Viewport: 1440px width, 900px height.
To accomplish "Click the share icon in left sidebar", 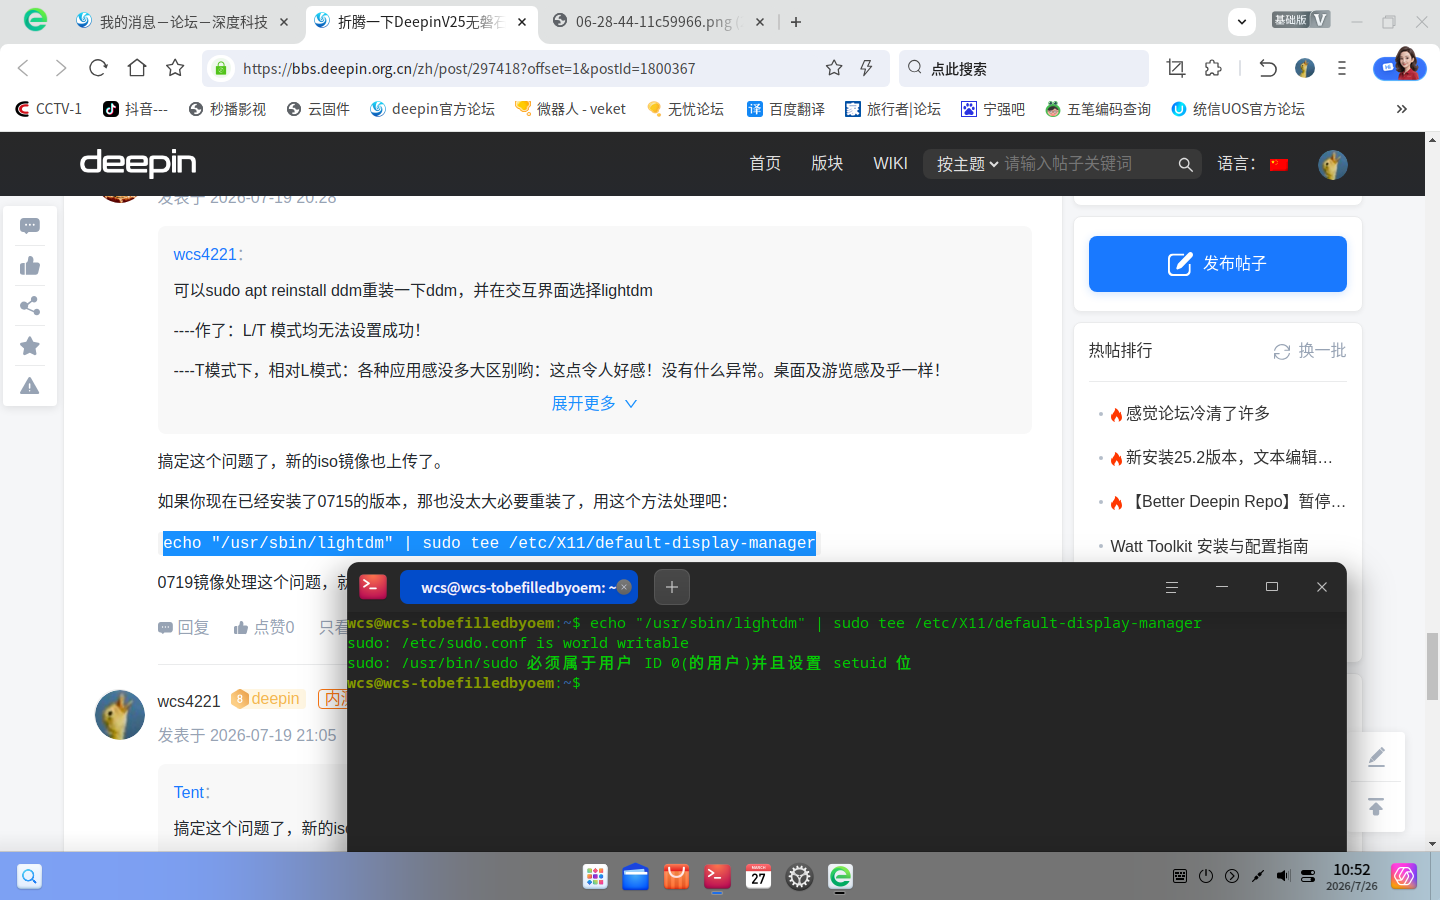I will coord(30,306).
